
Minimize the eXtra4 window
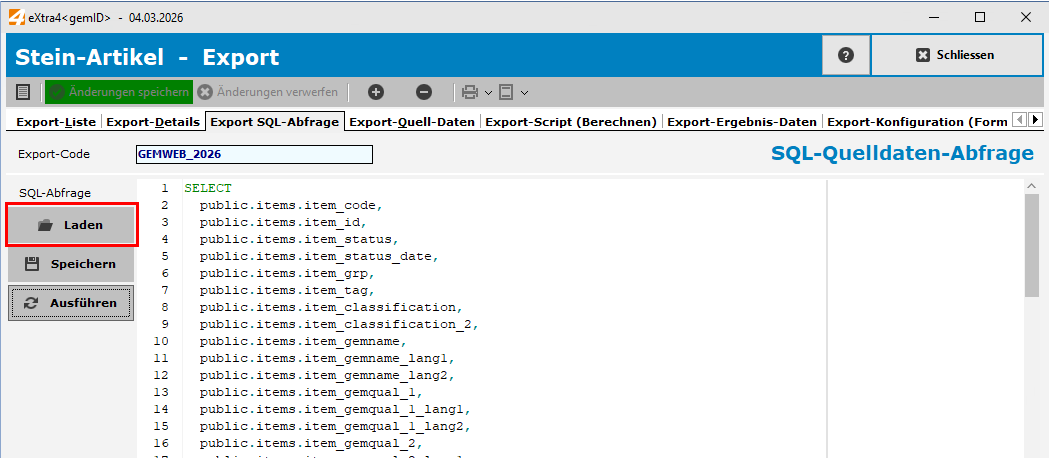tap(934, 17)
